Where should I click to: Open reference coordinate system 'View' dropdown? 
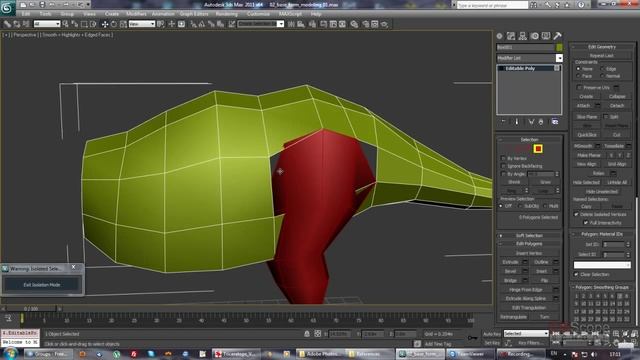(x=142, y=24)
